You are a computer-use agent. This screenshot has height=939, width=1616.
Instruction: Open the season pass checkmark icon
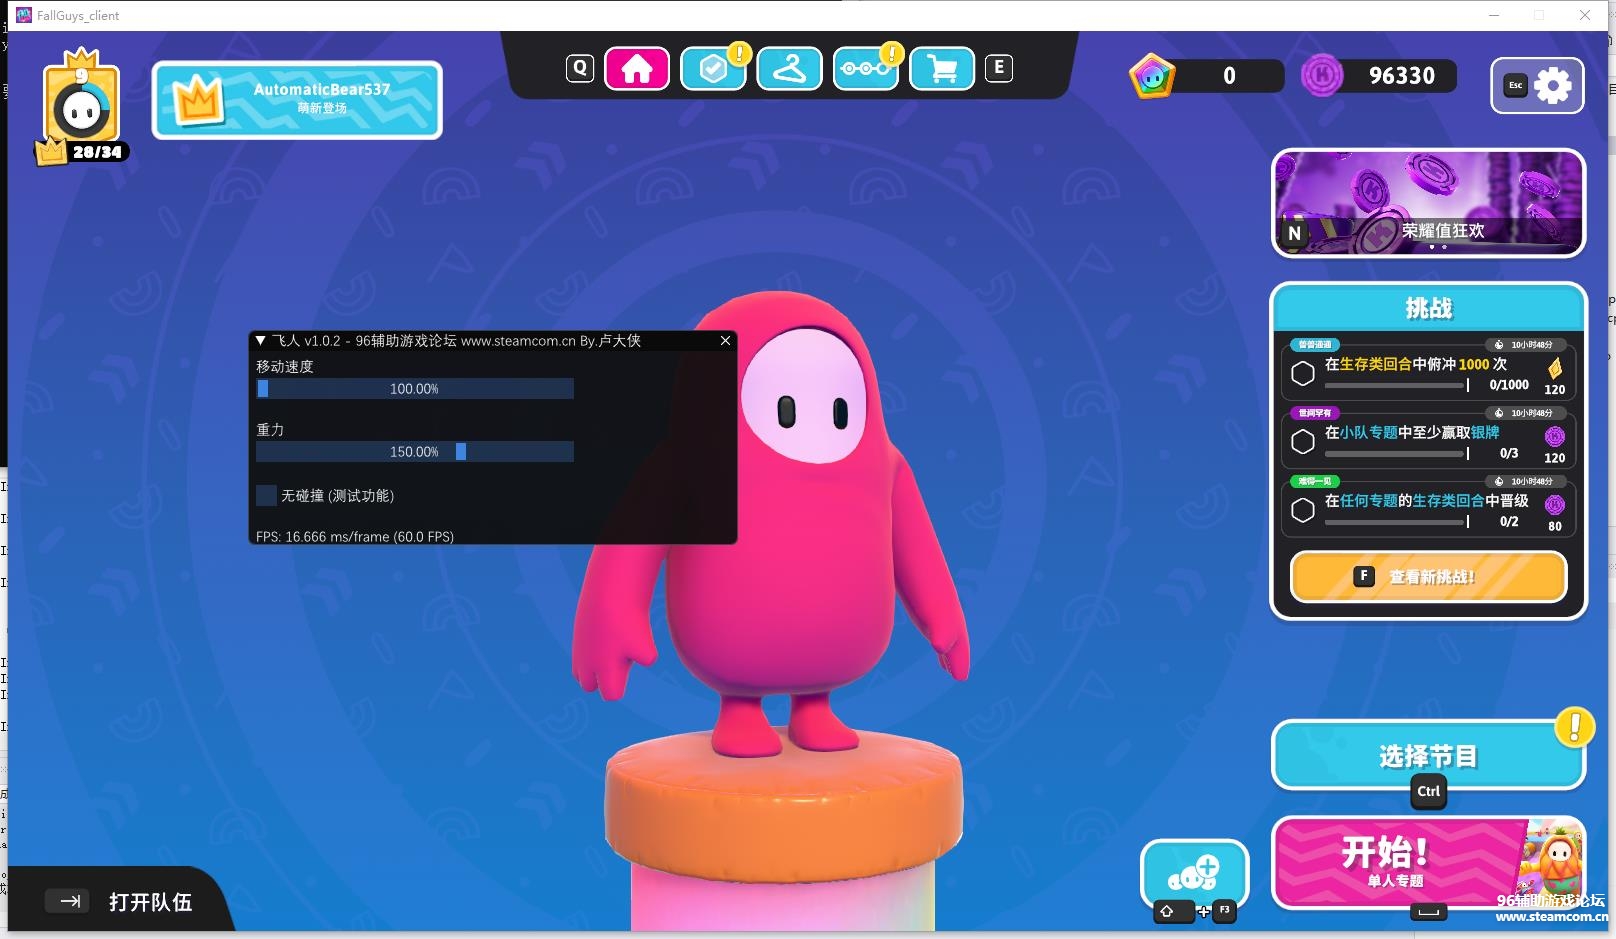coord(713,69)
